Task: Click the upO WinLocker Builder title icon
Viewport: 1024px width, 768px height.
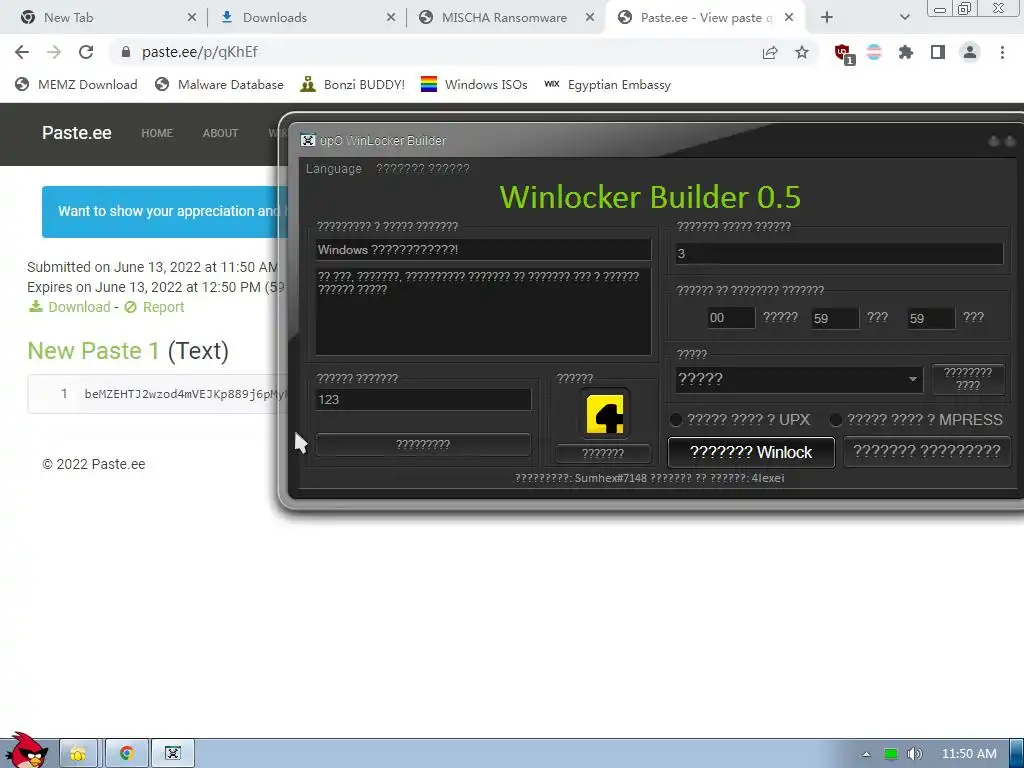Action: tap(308, 140)
